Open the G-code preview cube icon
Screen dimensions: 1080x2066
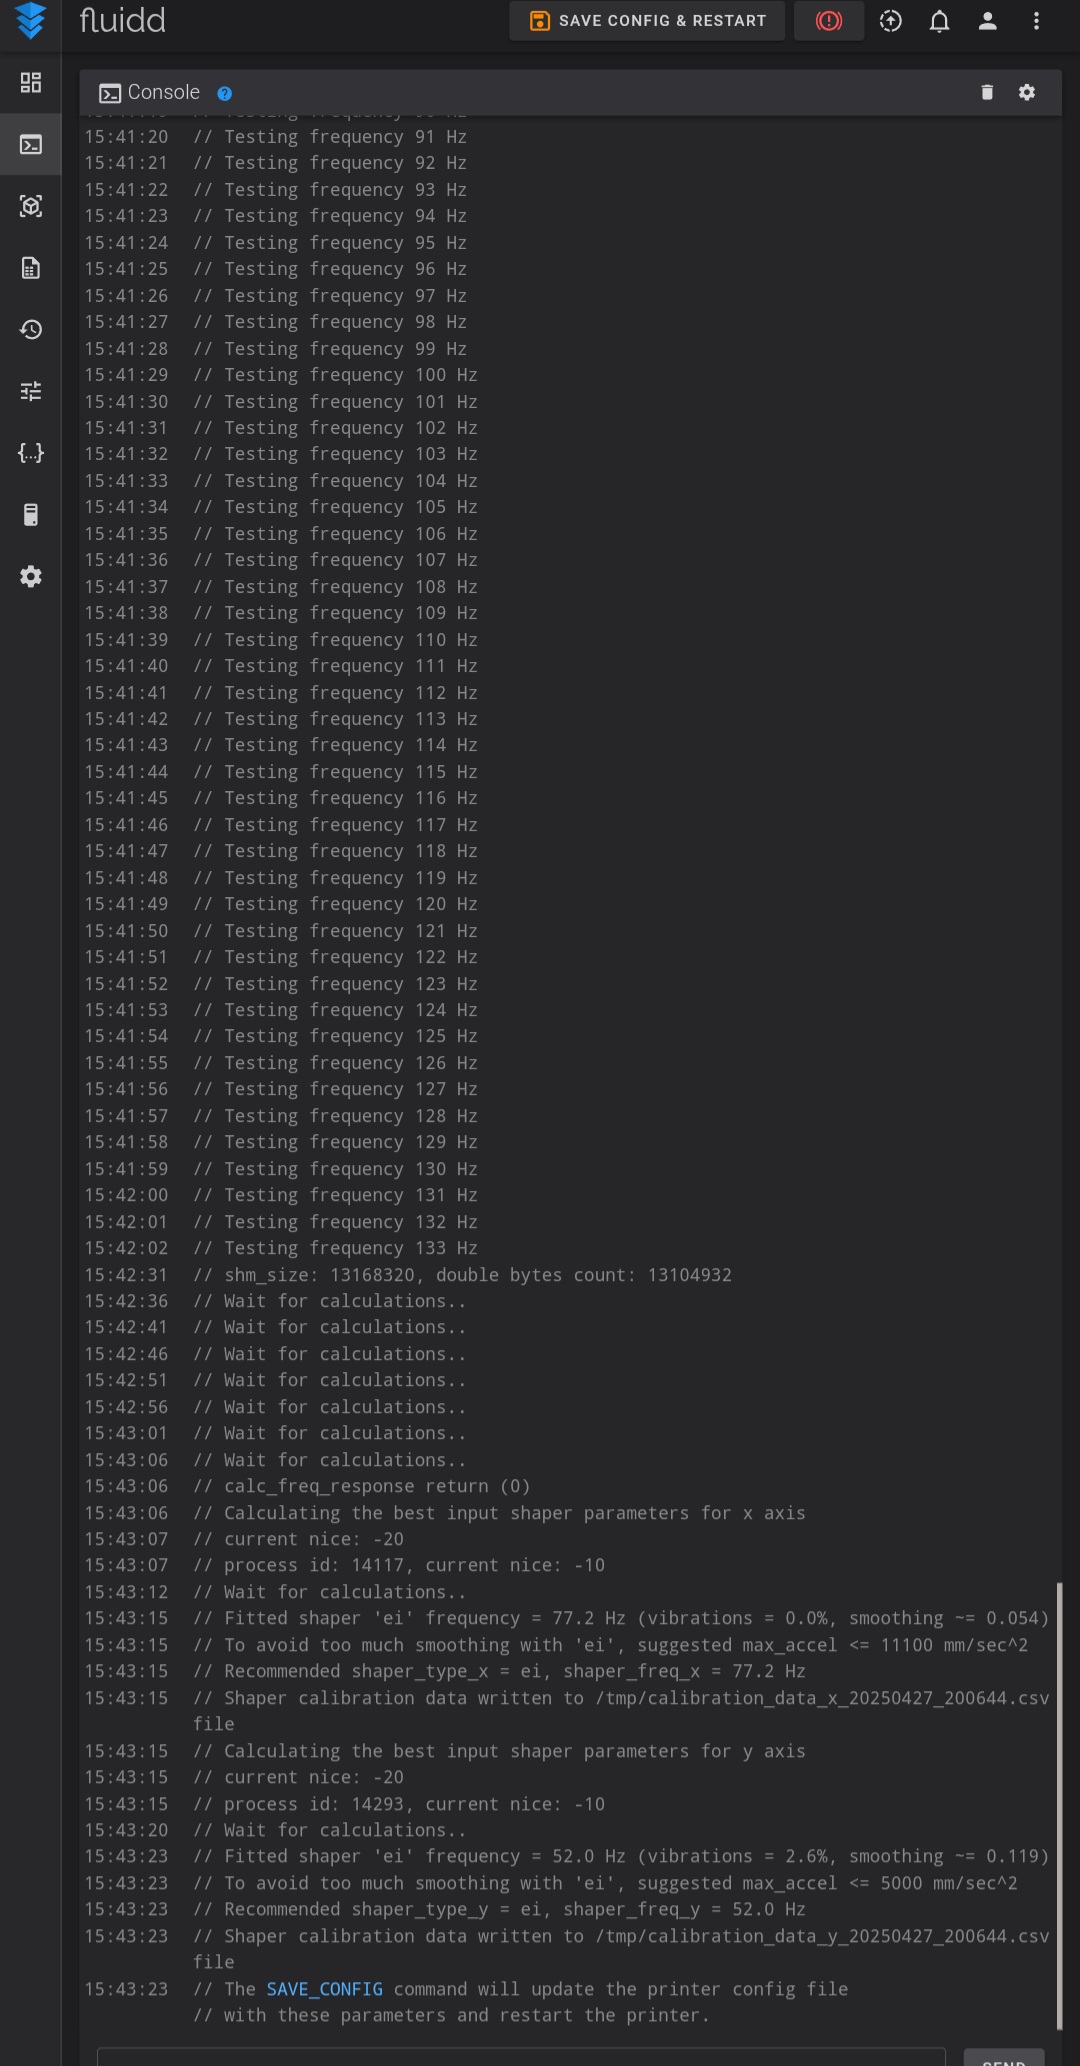point(31,206)
